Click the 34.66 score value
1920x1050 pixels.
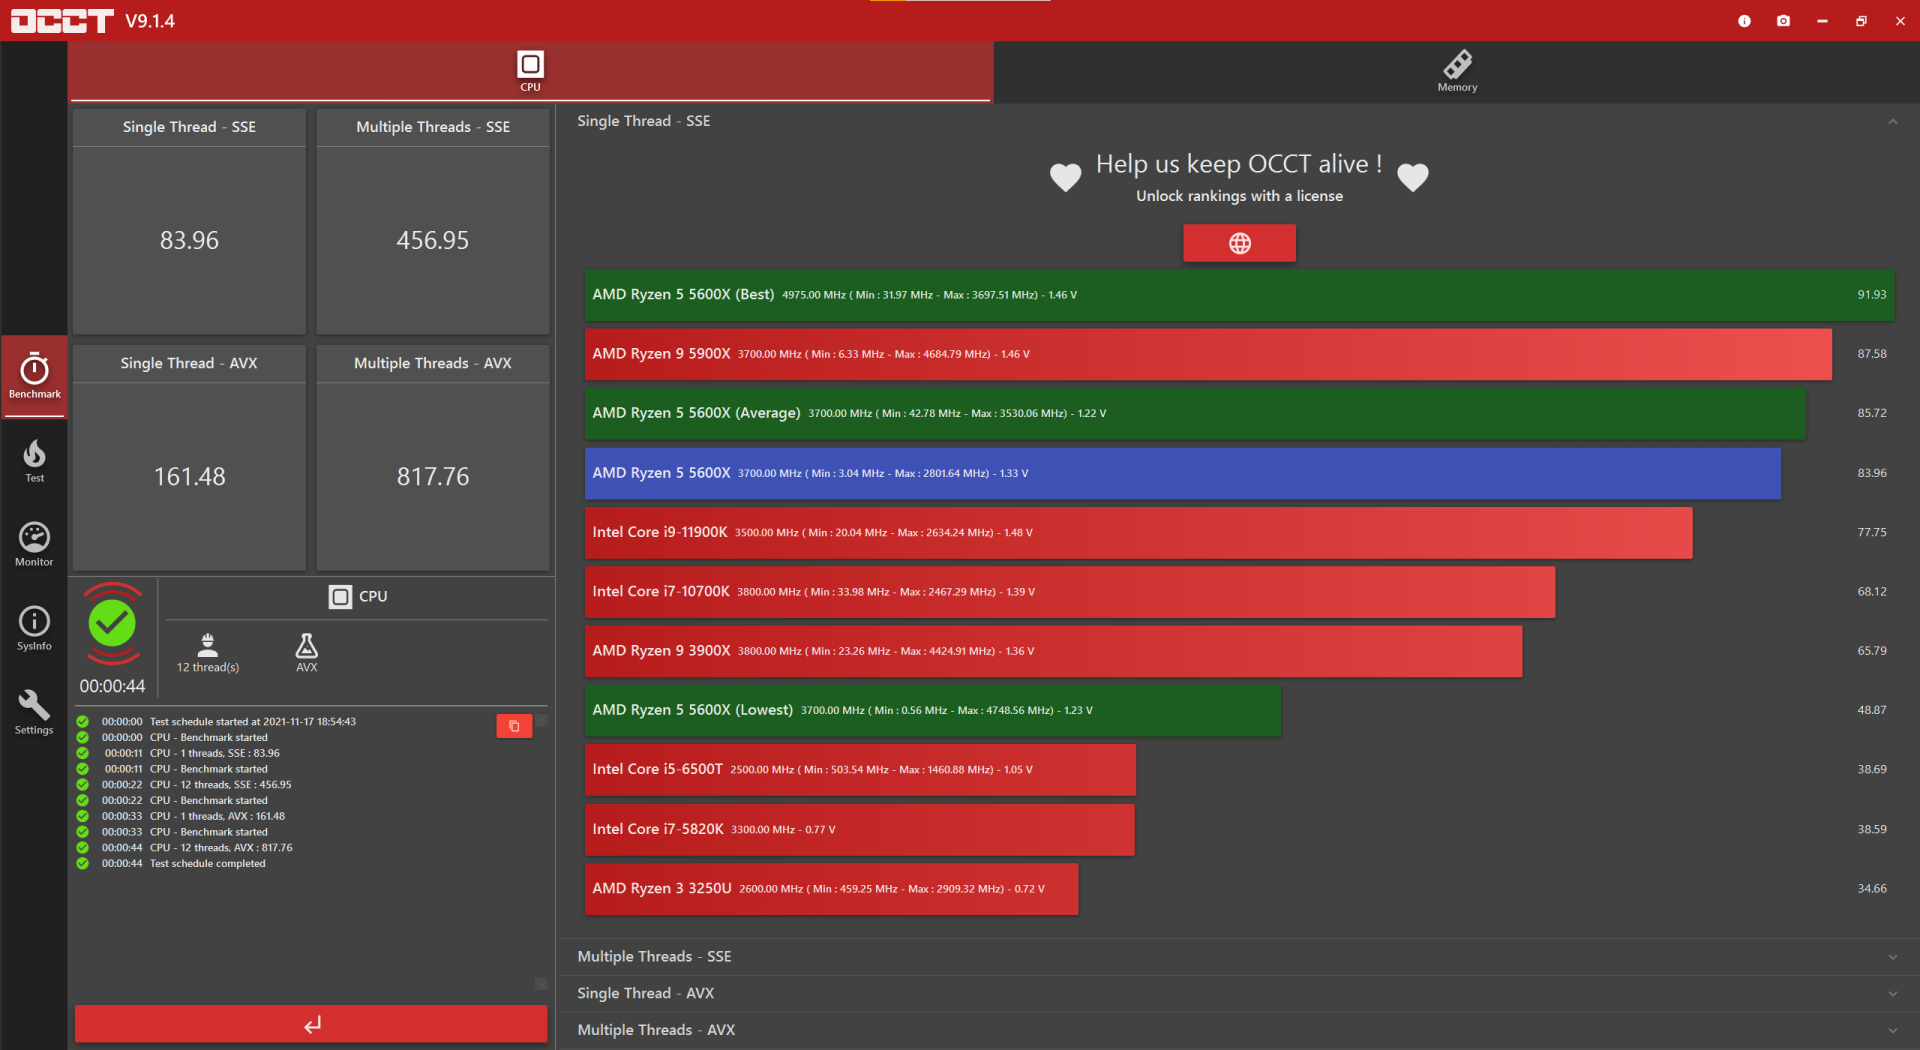pos(1872,889)
